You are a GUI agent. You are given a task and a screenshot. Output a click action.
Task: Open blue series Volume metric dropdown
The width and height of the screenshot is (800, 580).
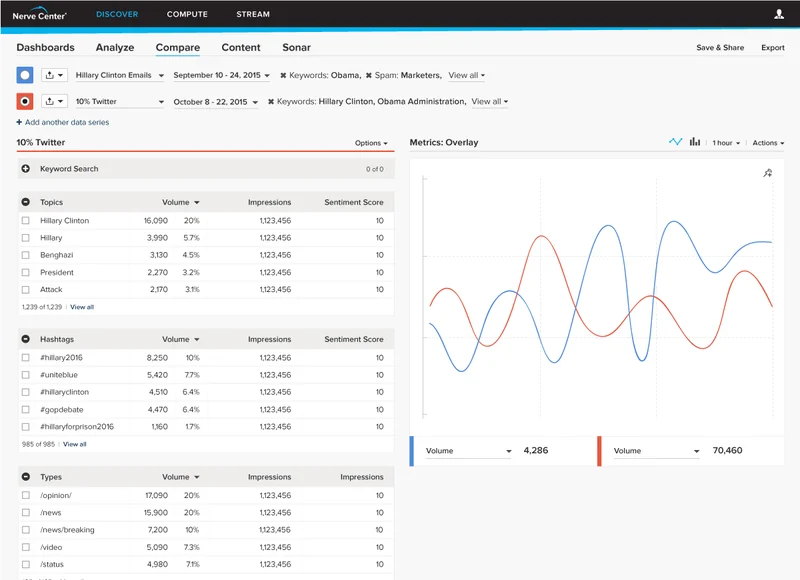tap(468, 451)
